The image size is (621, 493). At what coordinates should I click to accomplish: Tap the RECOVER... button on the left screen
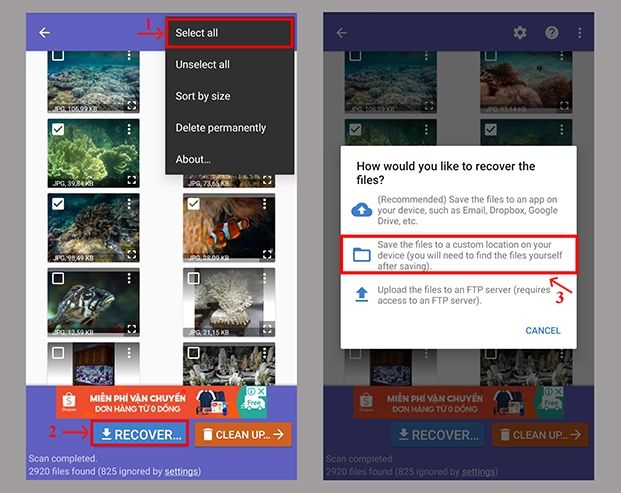point(140,434)
